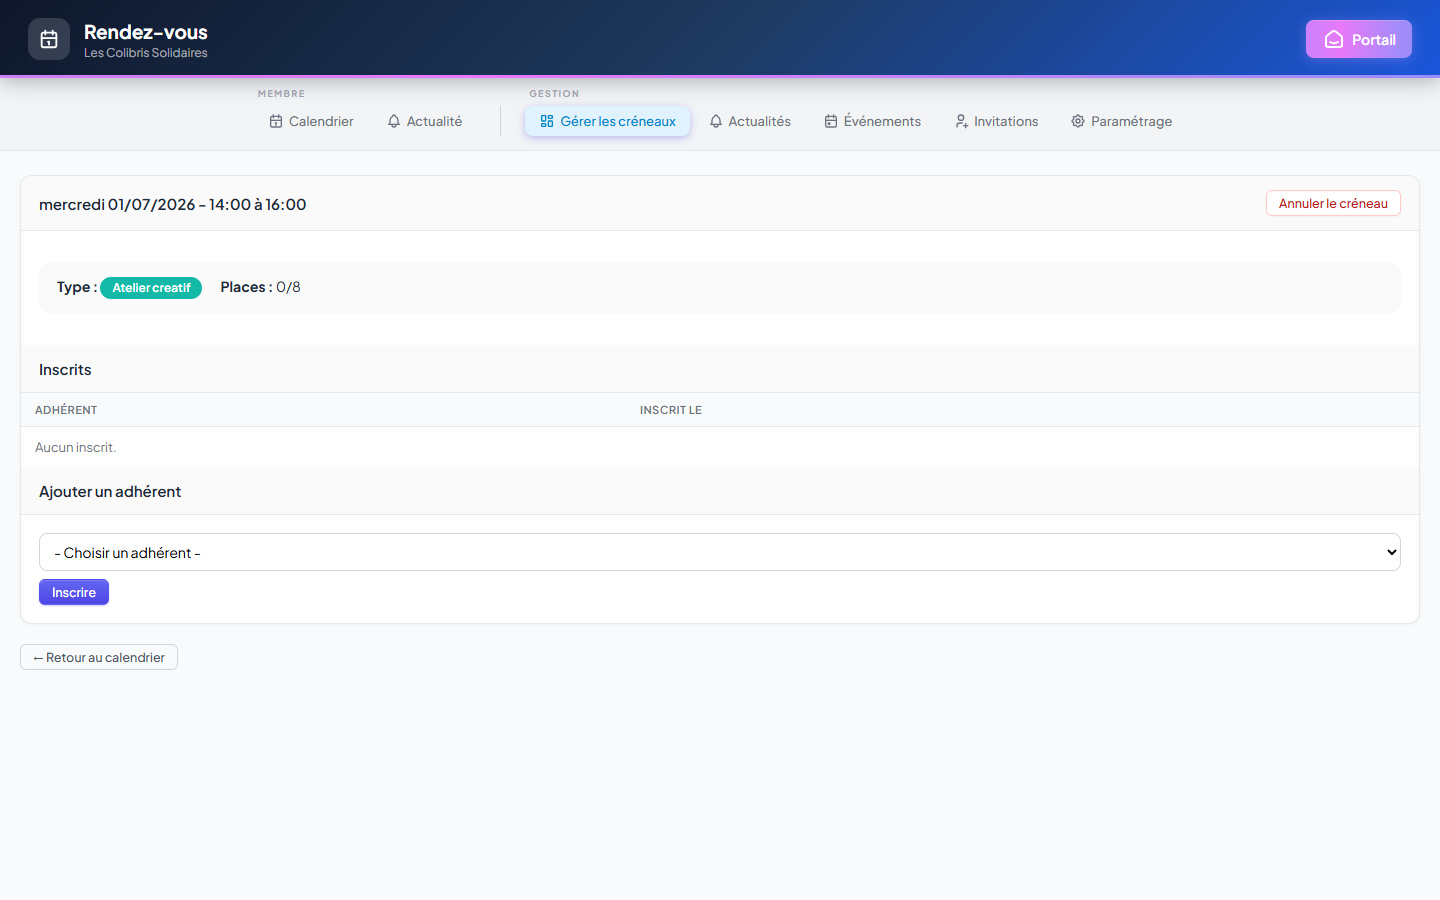Go to the Actualités management tab

(750, 121)
